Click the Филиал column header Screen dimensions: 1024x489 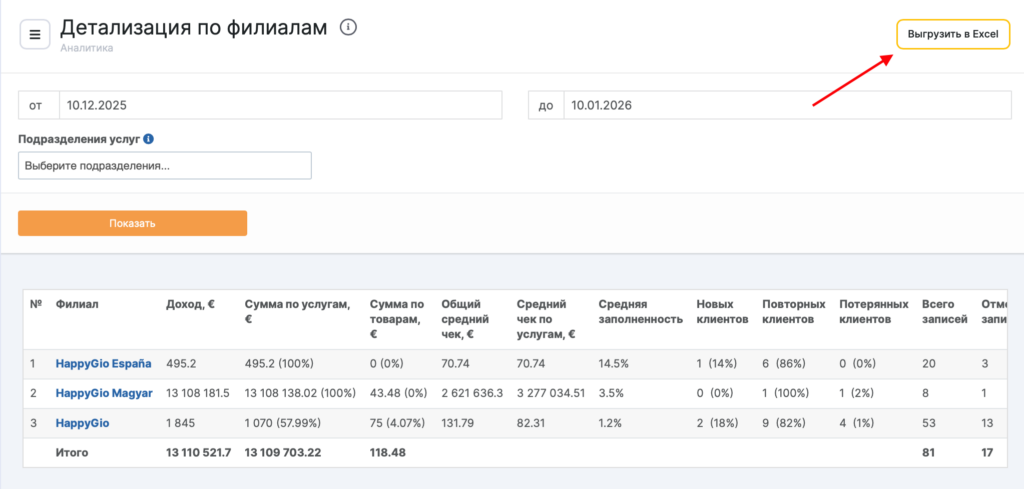coord(78,303)
